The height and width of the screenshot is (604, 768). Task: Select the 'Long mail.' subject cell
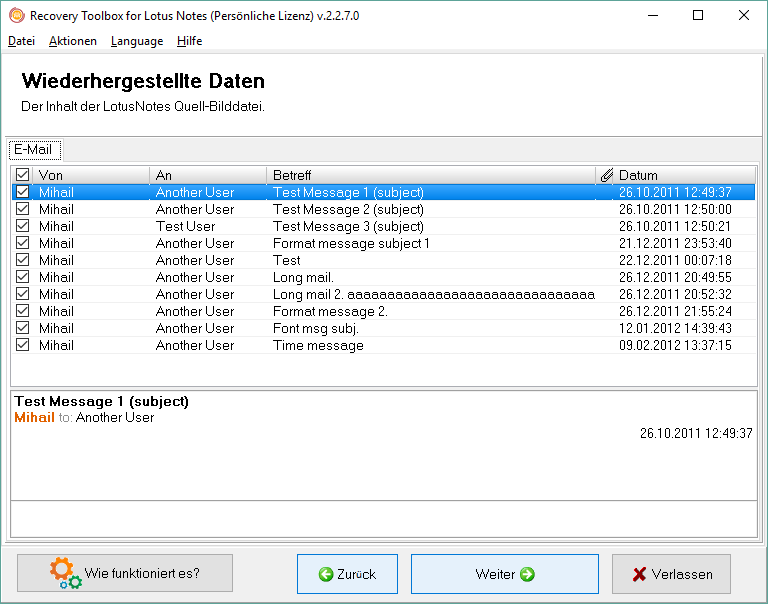[x=303, y=277]
